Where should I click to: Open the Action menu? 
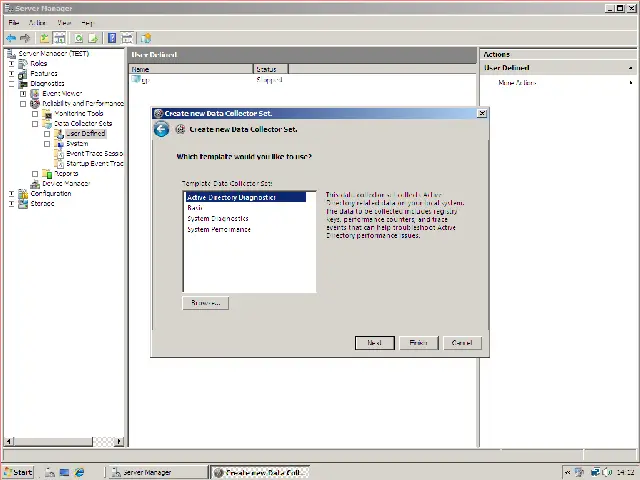click(x=37, y=22)
